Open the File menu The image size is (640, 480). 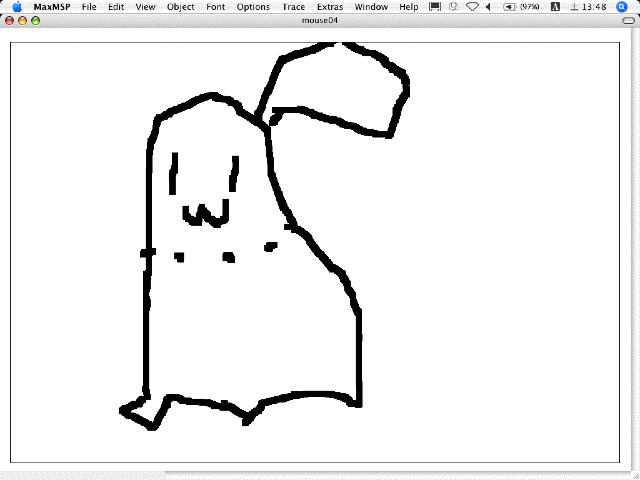[90, 7]
